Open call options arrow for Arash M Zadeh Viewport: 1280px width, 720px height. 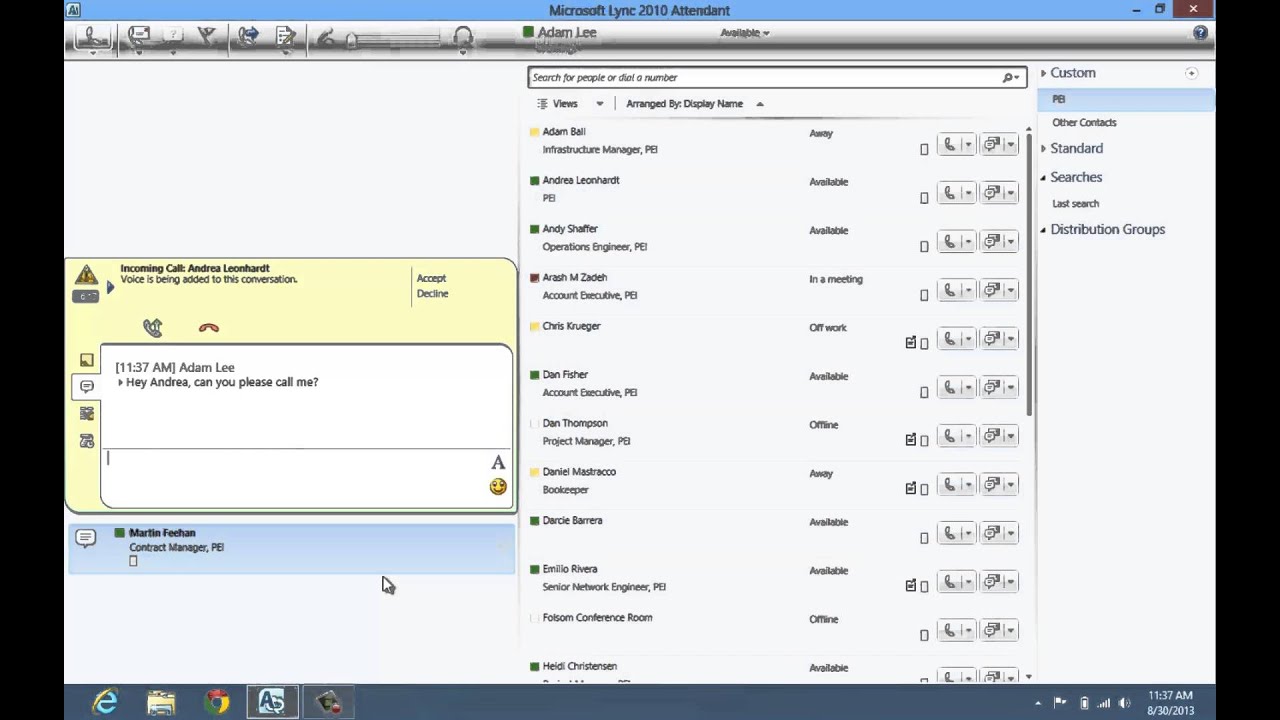968,291
